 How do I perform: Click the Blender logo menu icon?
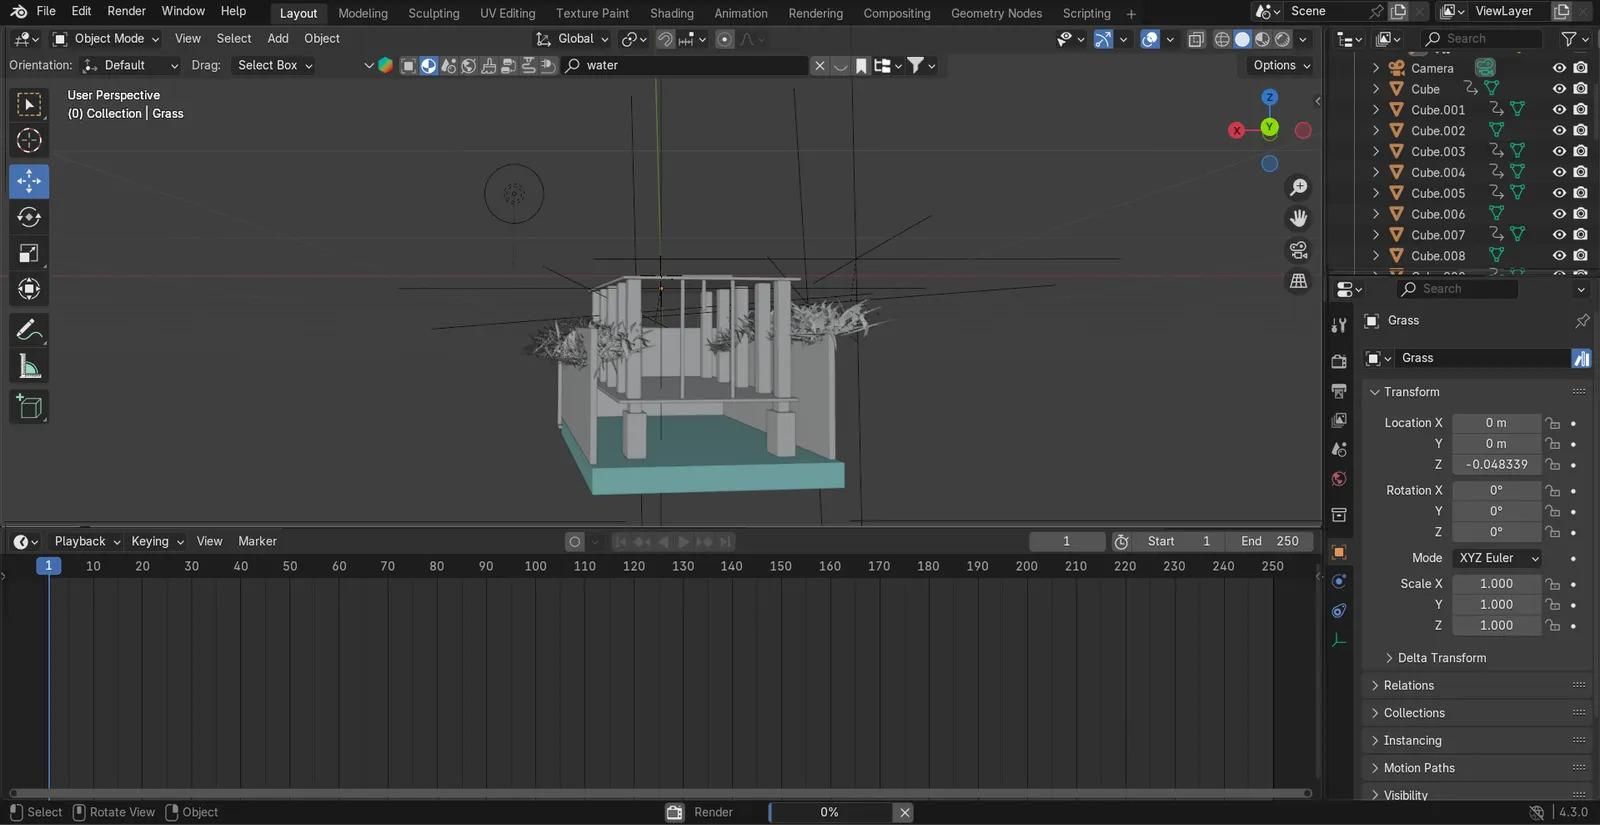pyautogui.click(x=18, y=11)
